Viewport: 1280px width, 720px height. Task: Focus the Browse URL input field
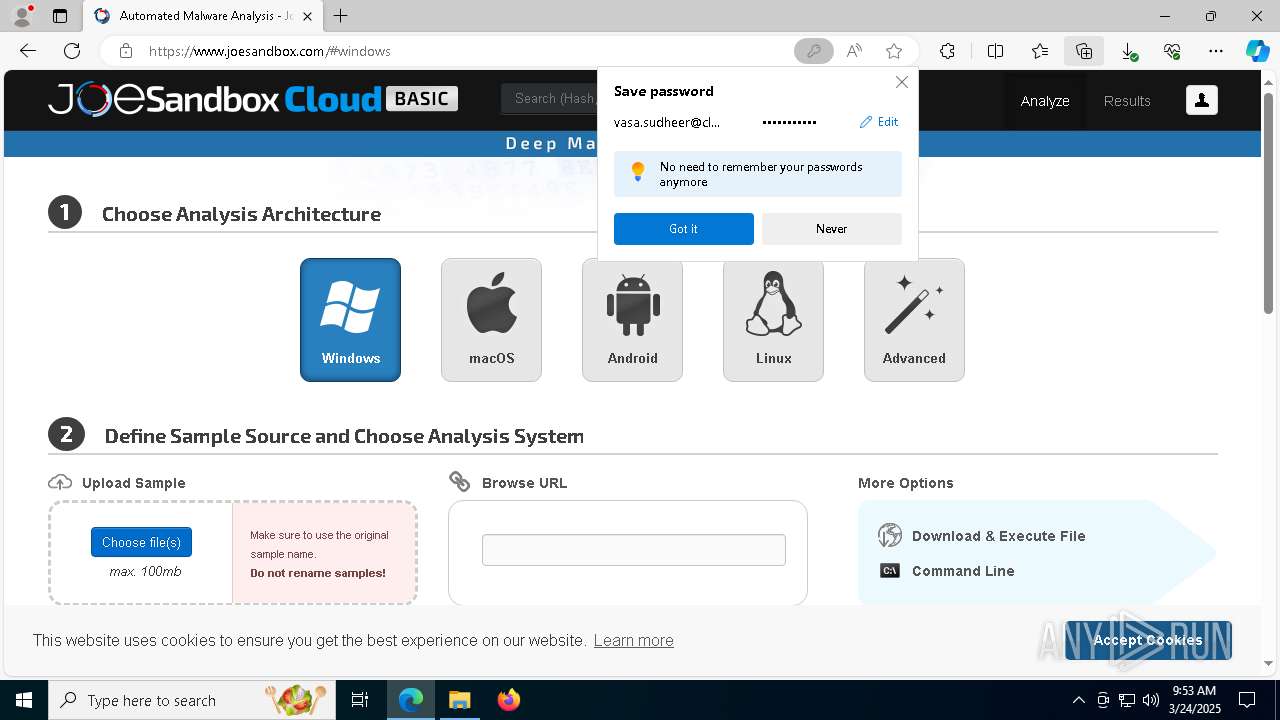point(634,550)
